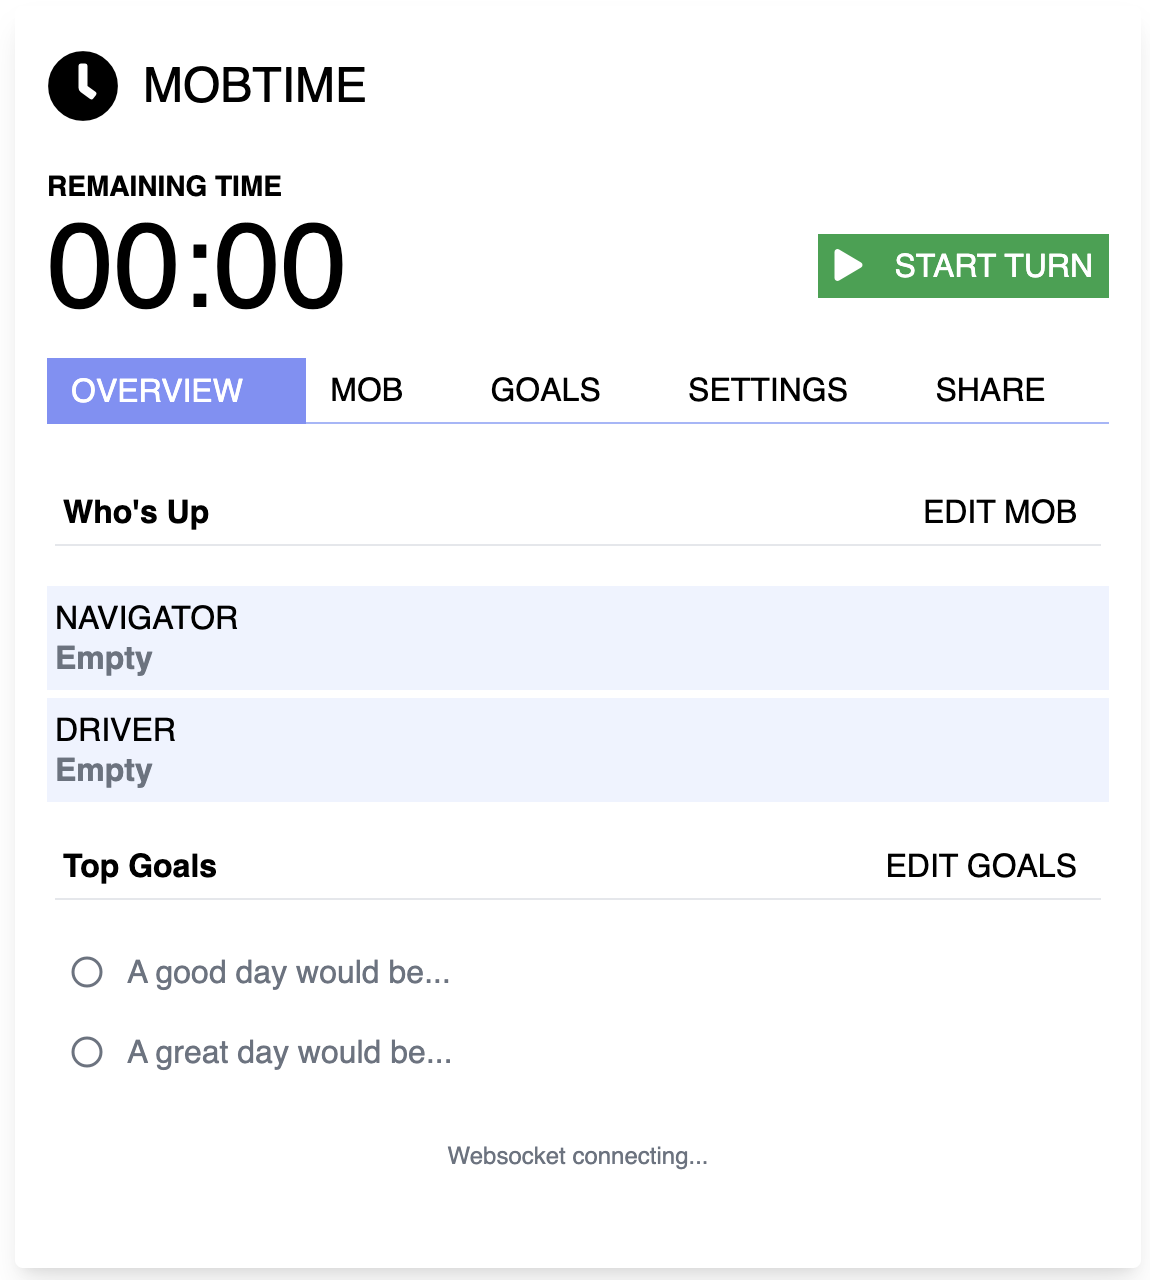Image resolution: width=1150 pixels, height=1280 pixels.
Task: Open EDIT MOB to manage participants
Action: tap(1000, 512)
